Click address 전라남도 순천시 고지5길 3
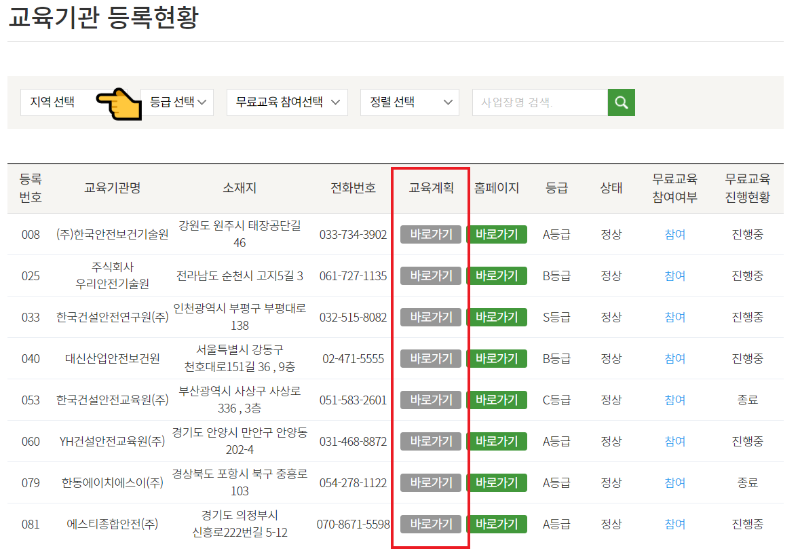 click(x=239, y=276)
